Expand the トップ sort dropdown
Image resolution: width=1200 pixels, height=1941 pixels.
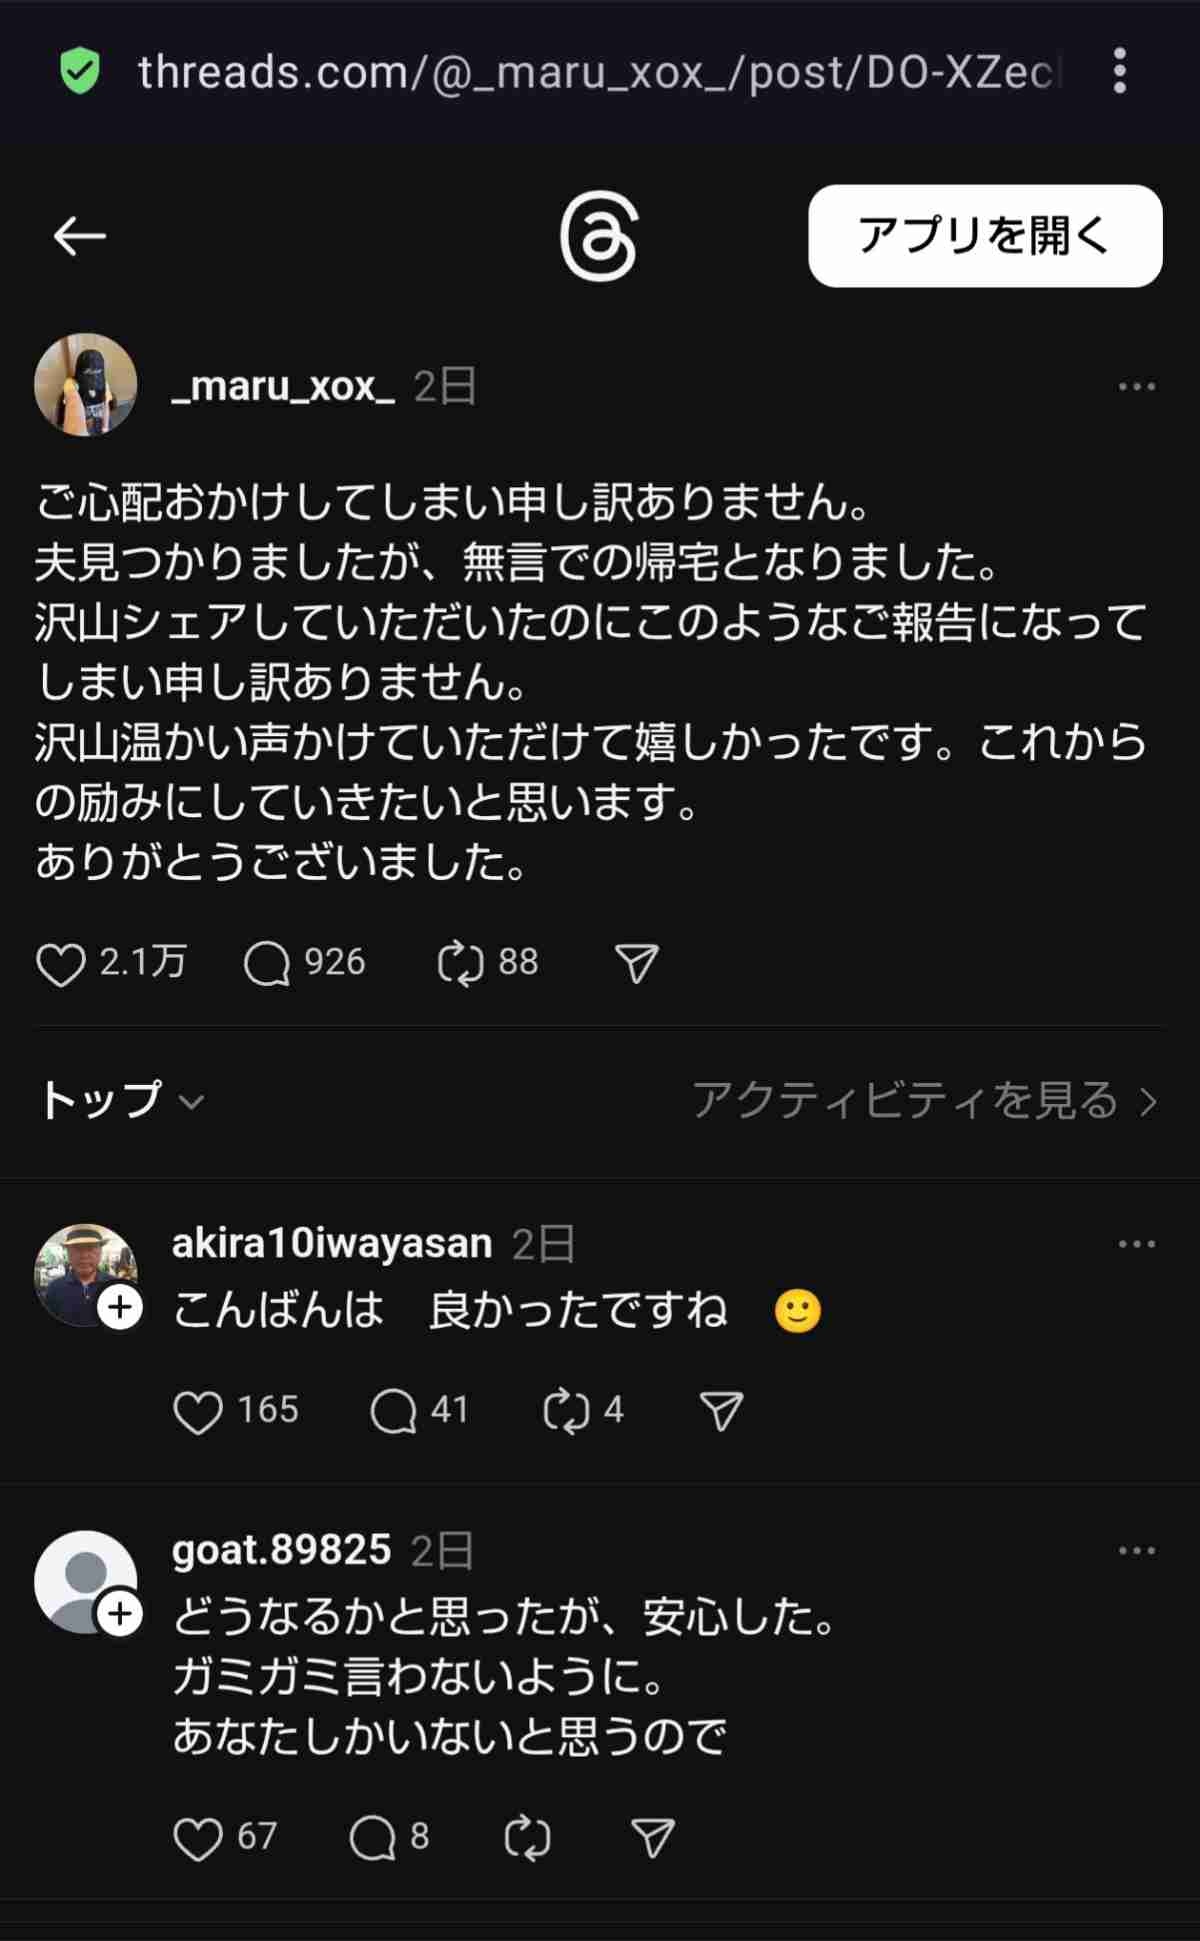pos(122,1101)
